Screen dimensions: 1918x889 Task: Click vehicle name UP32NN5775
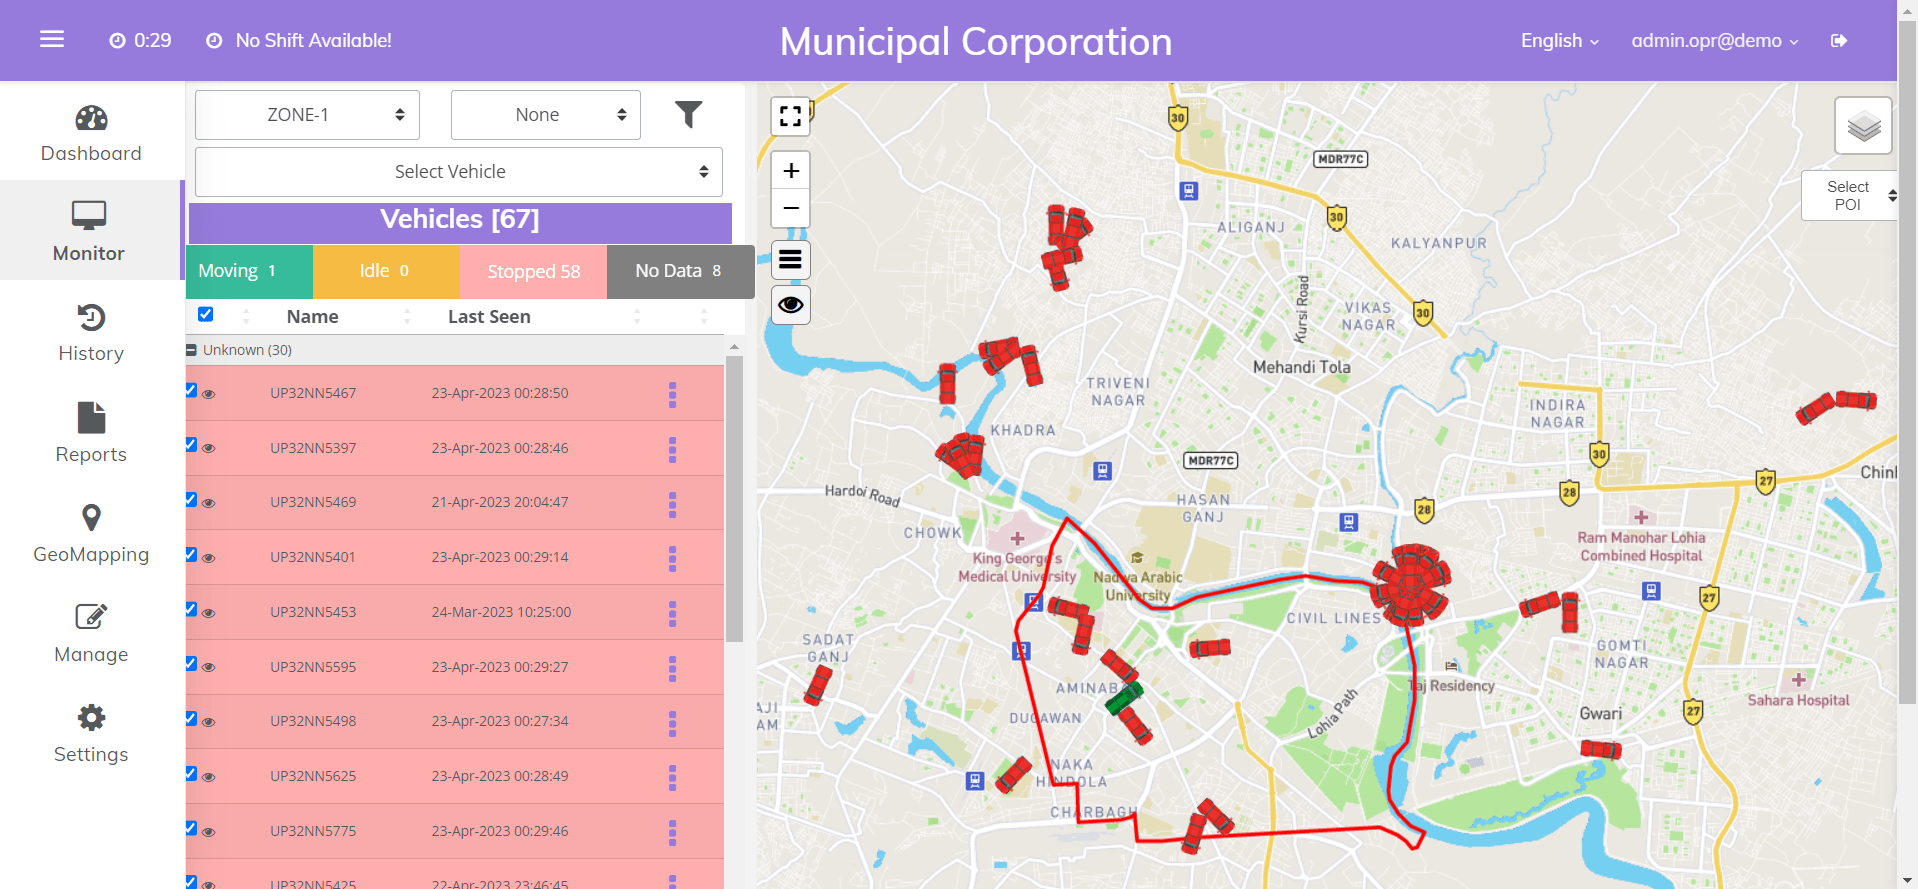click(x=313, y=831)
